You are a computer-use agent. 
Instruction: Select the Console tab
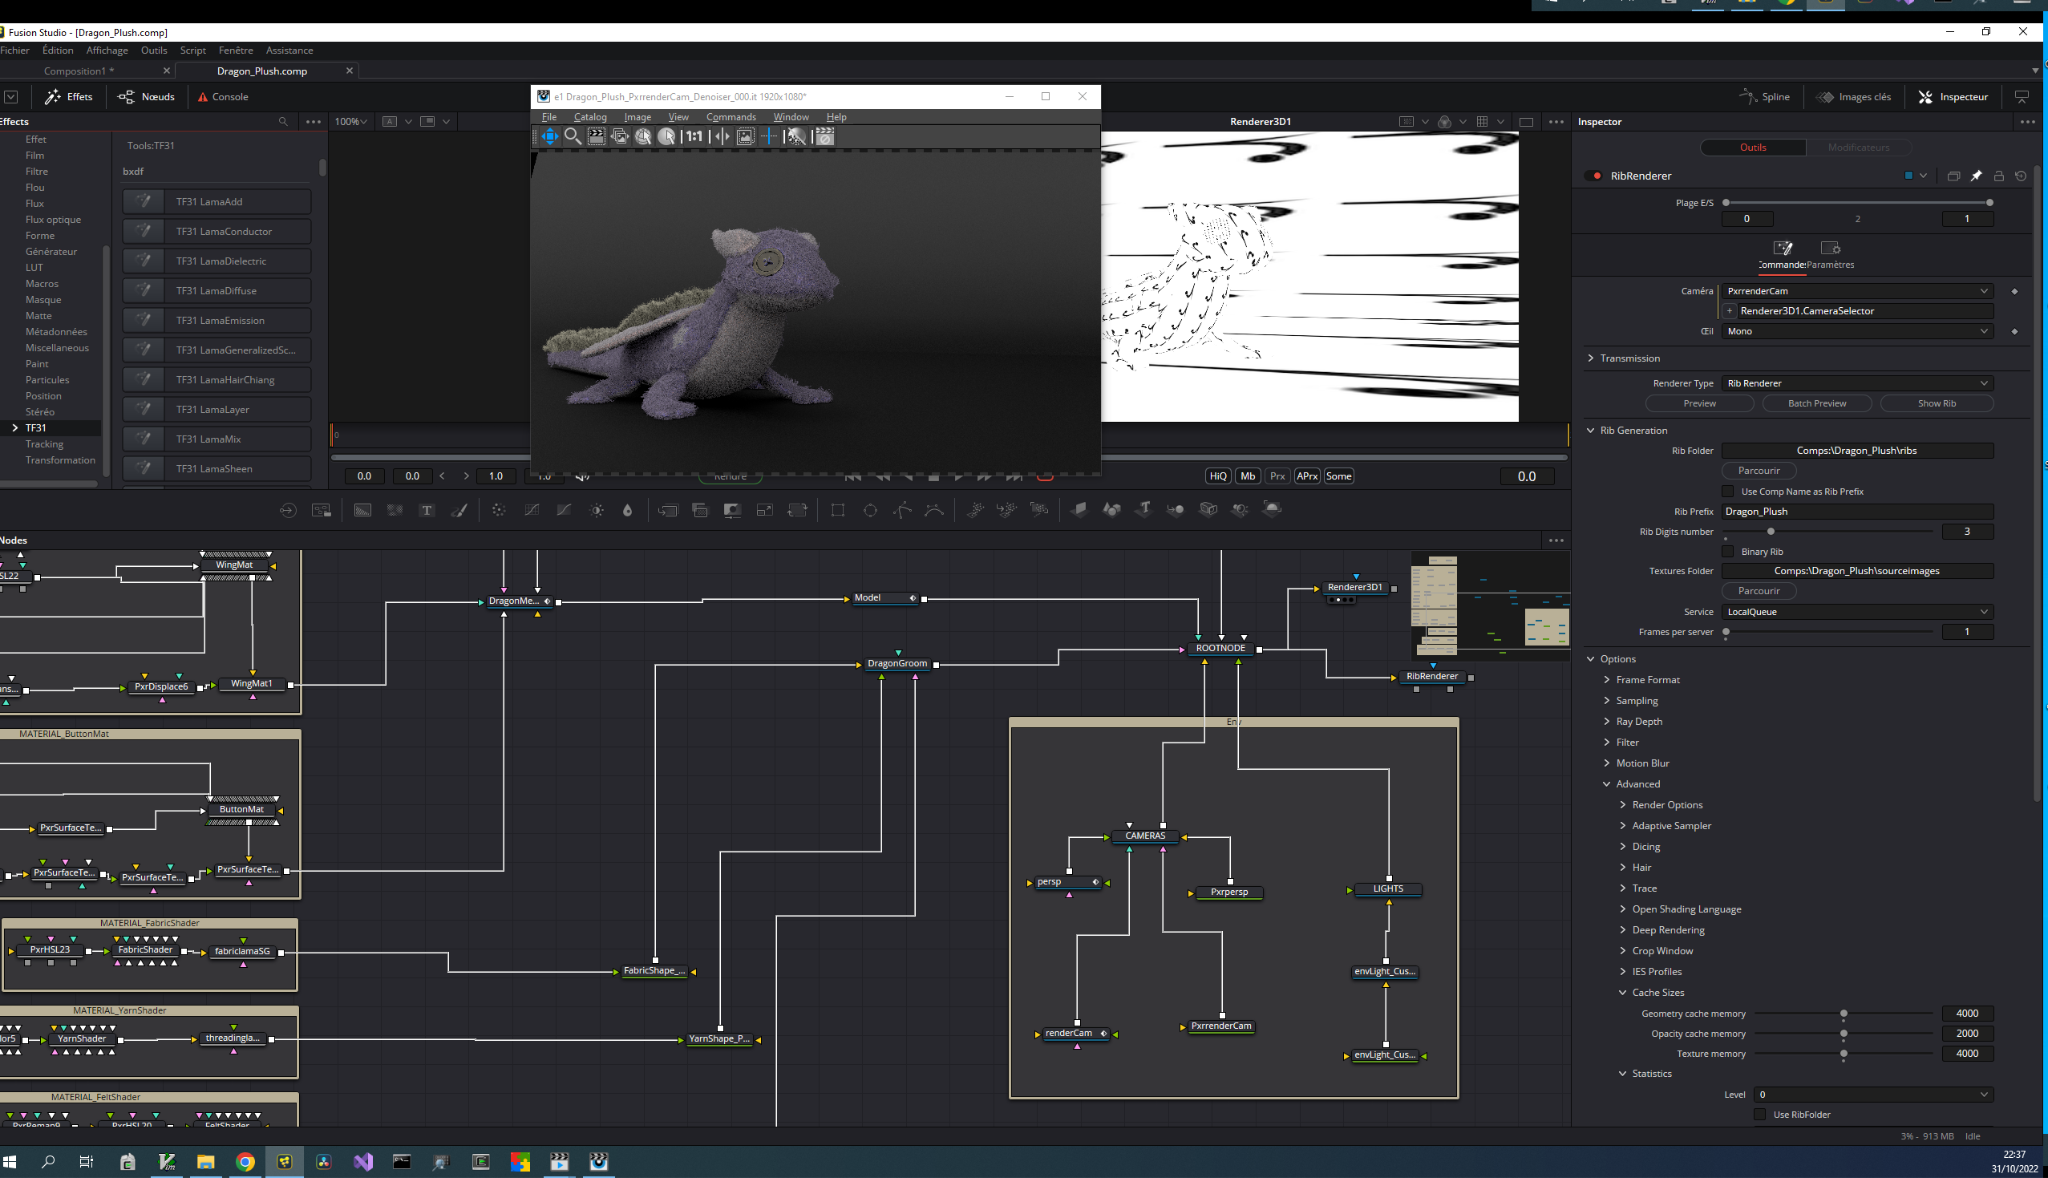pyautogui.click(x=229, y=97)
